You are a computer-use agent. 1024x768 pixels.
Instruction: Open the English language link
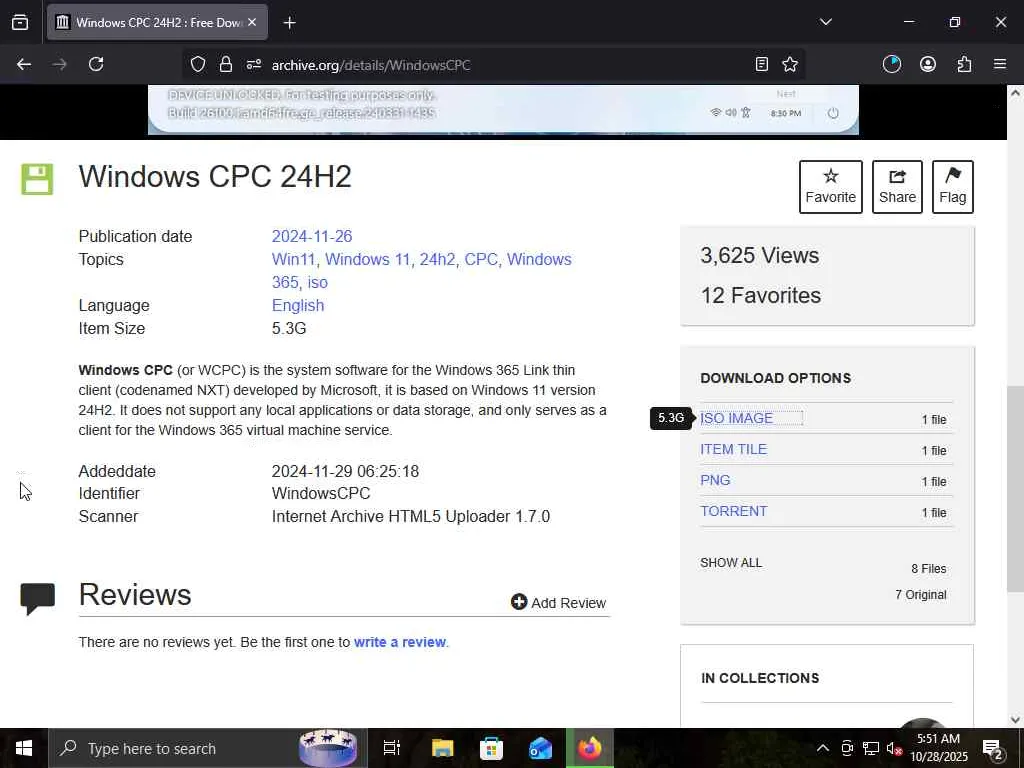[x=298, y=306]
